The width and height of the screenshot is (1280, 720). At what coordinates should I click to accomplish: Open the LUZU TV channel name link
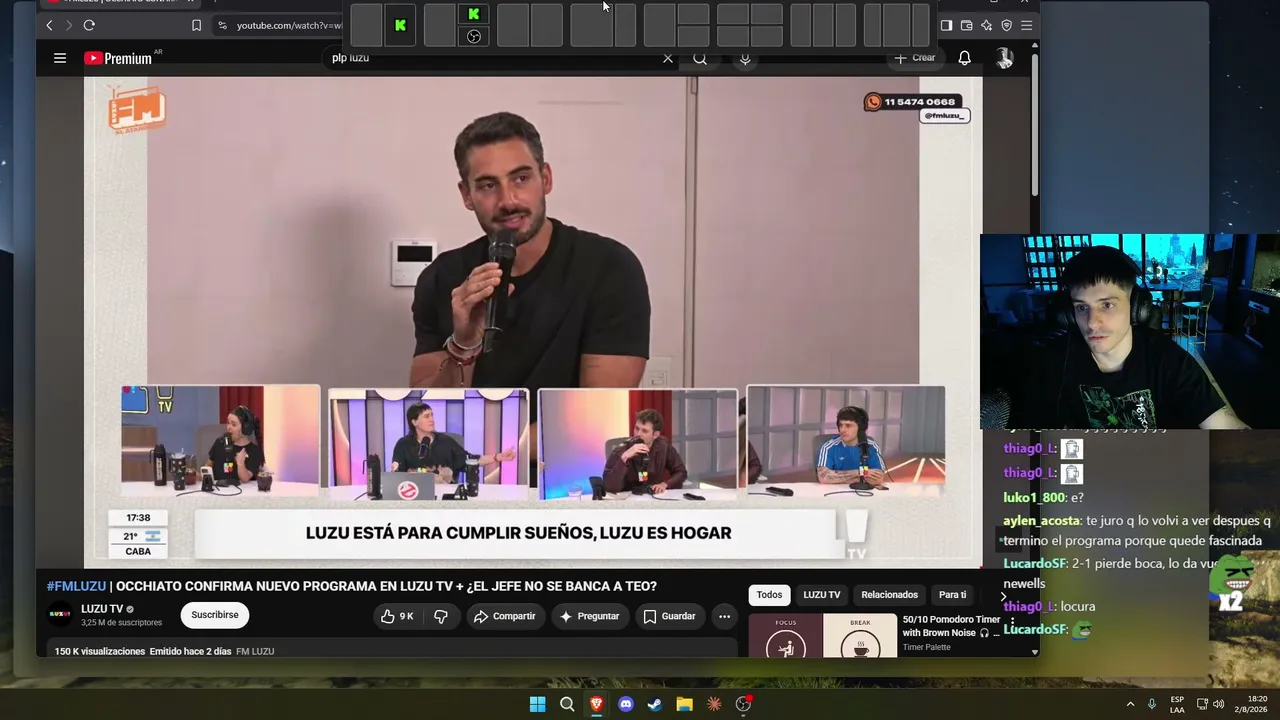click(x=102, y=609)
